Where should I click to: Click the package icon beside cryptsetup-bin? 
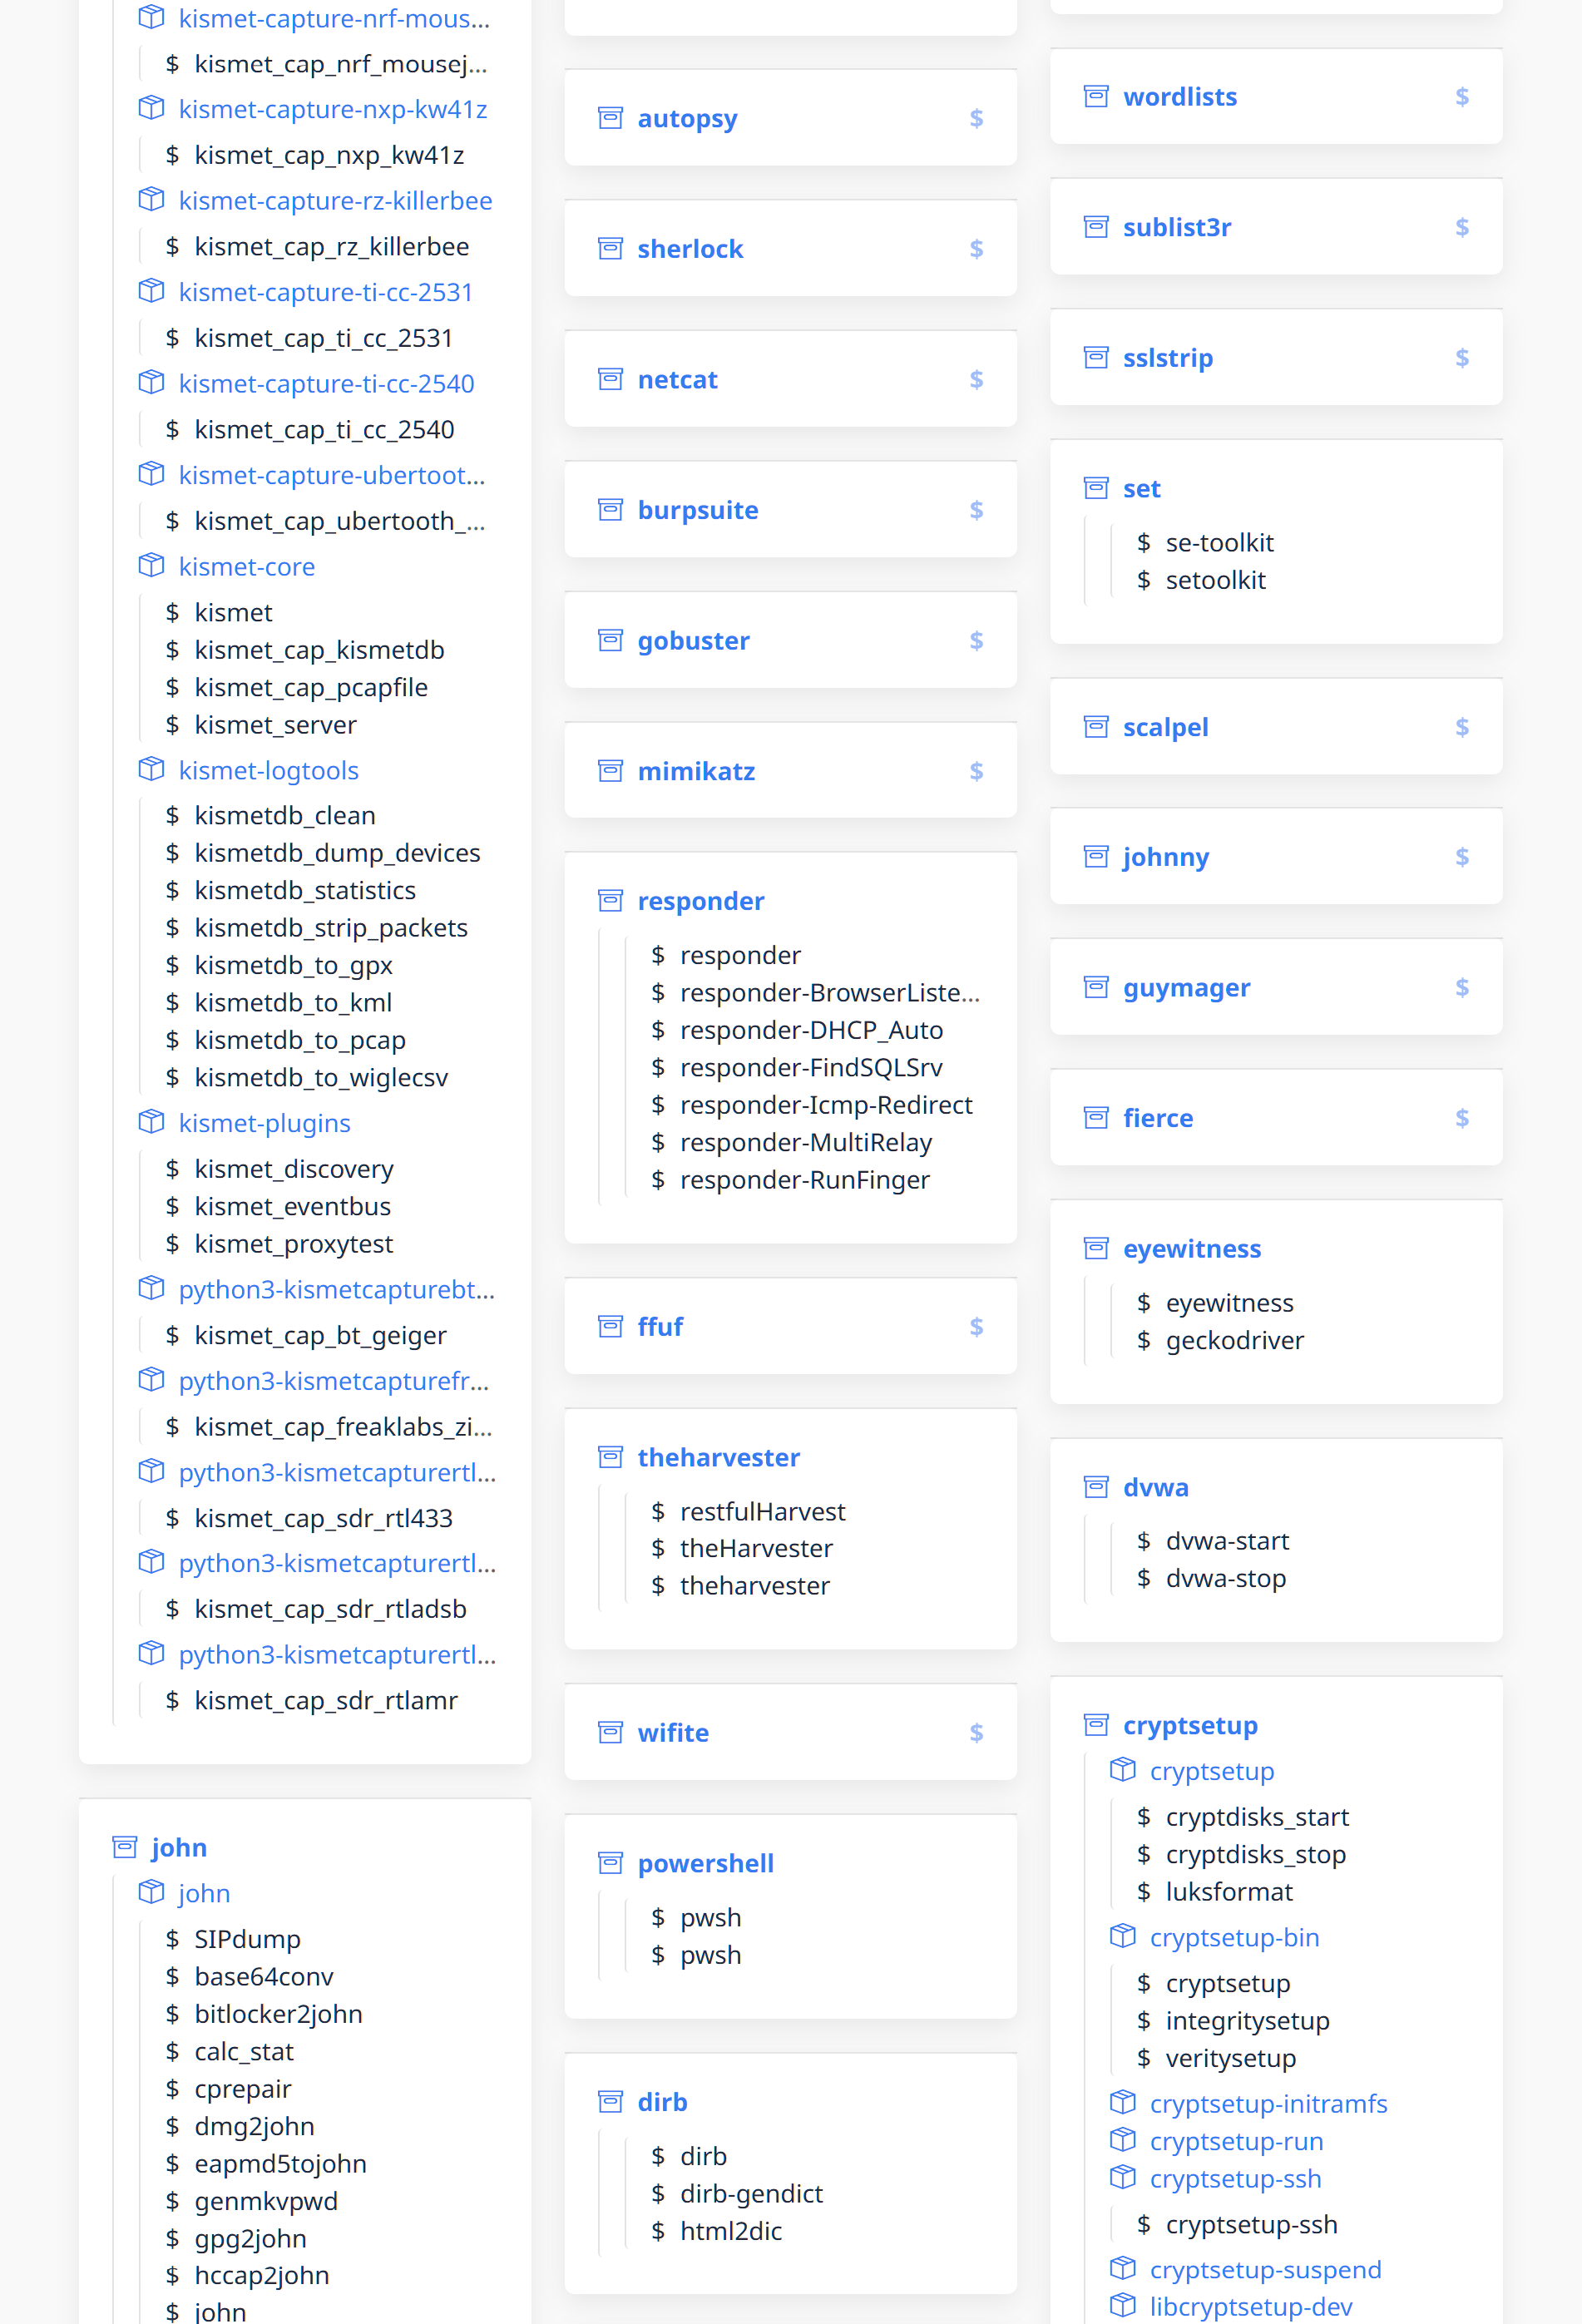pyautogui.click(x=1122, y=1937)
